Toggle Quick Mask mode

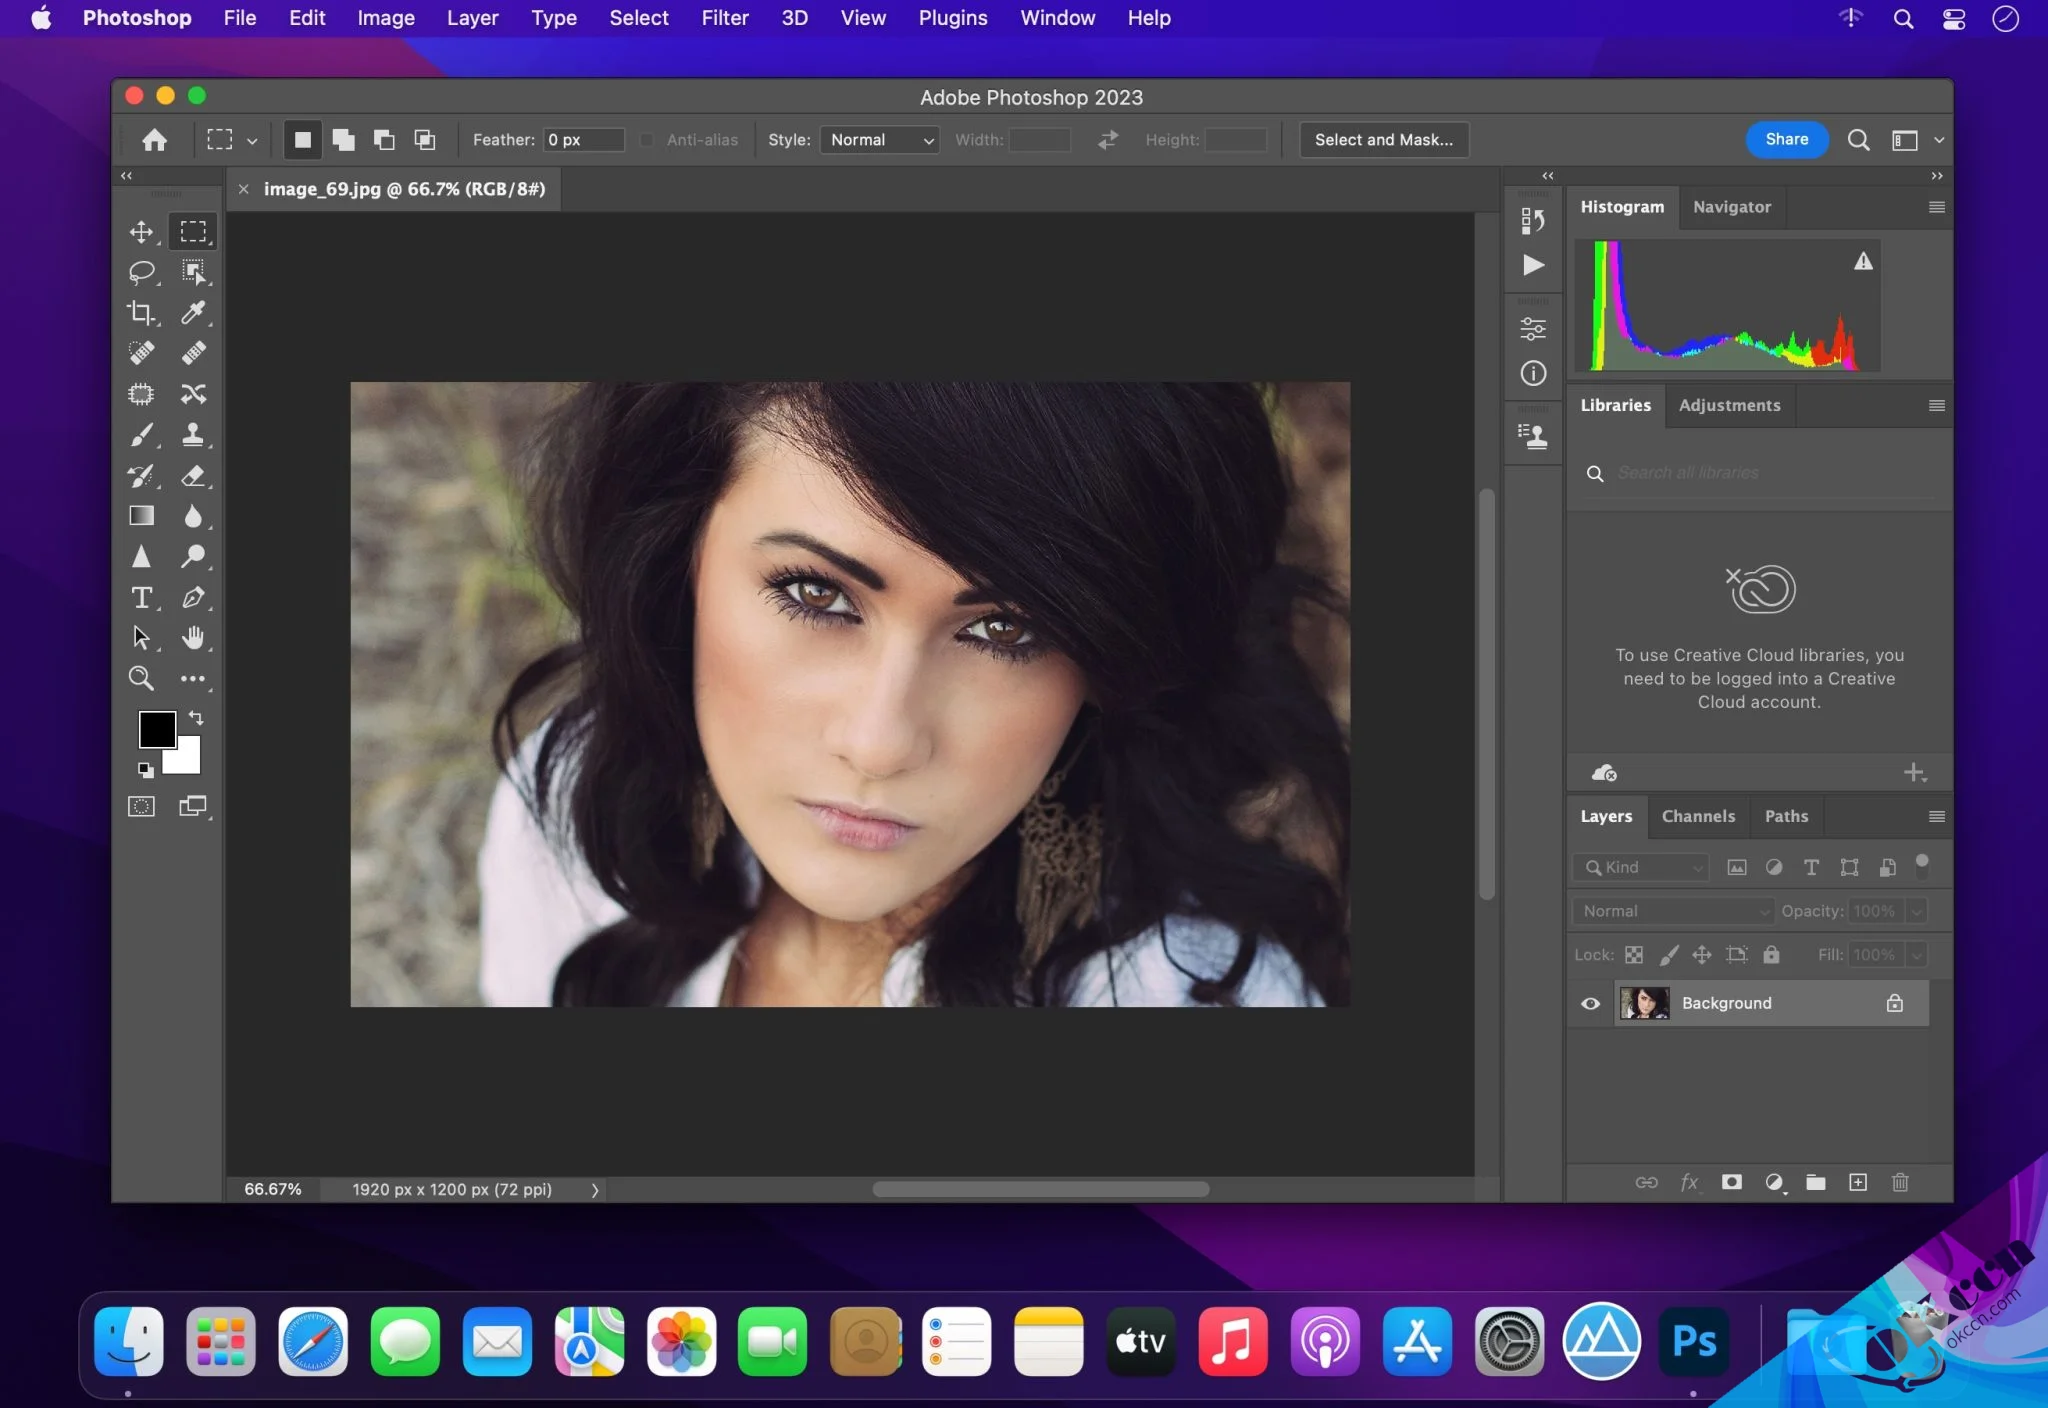point(141,806)
